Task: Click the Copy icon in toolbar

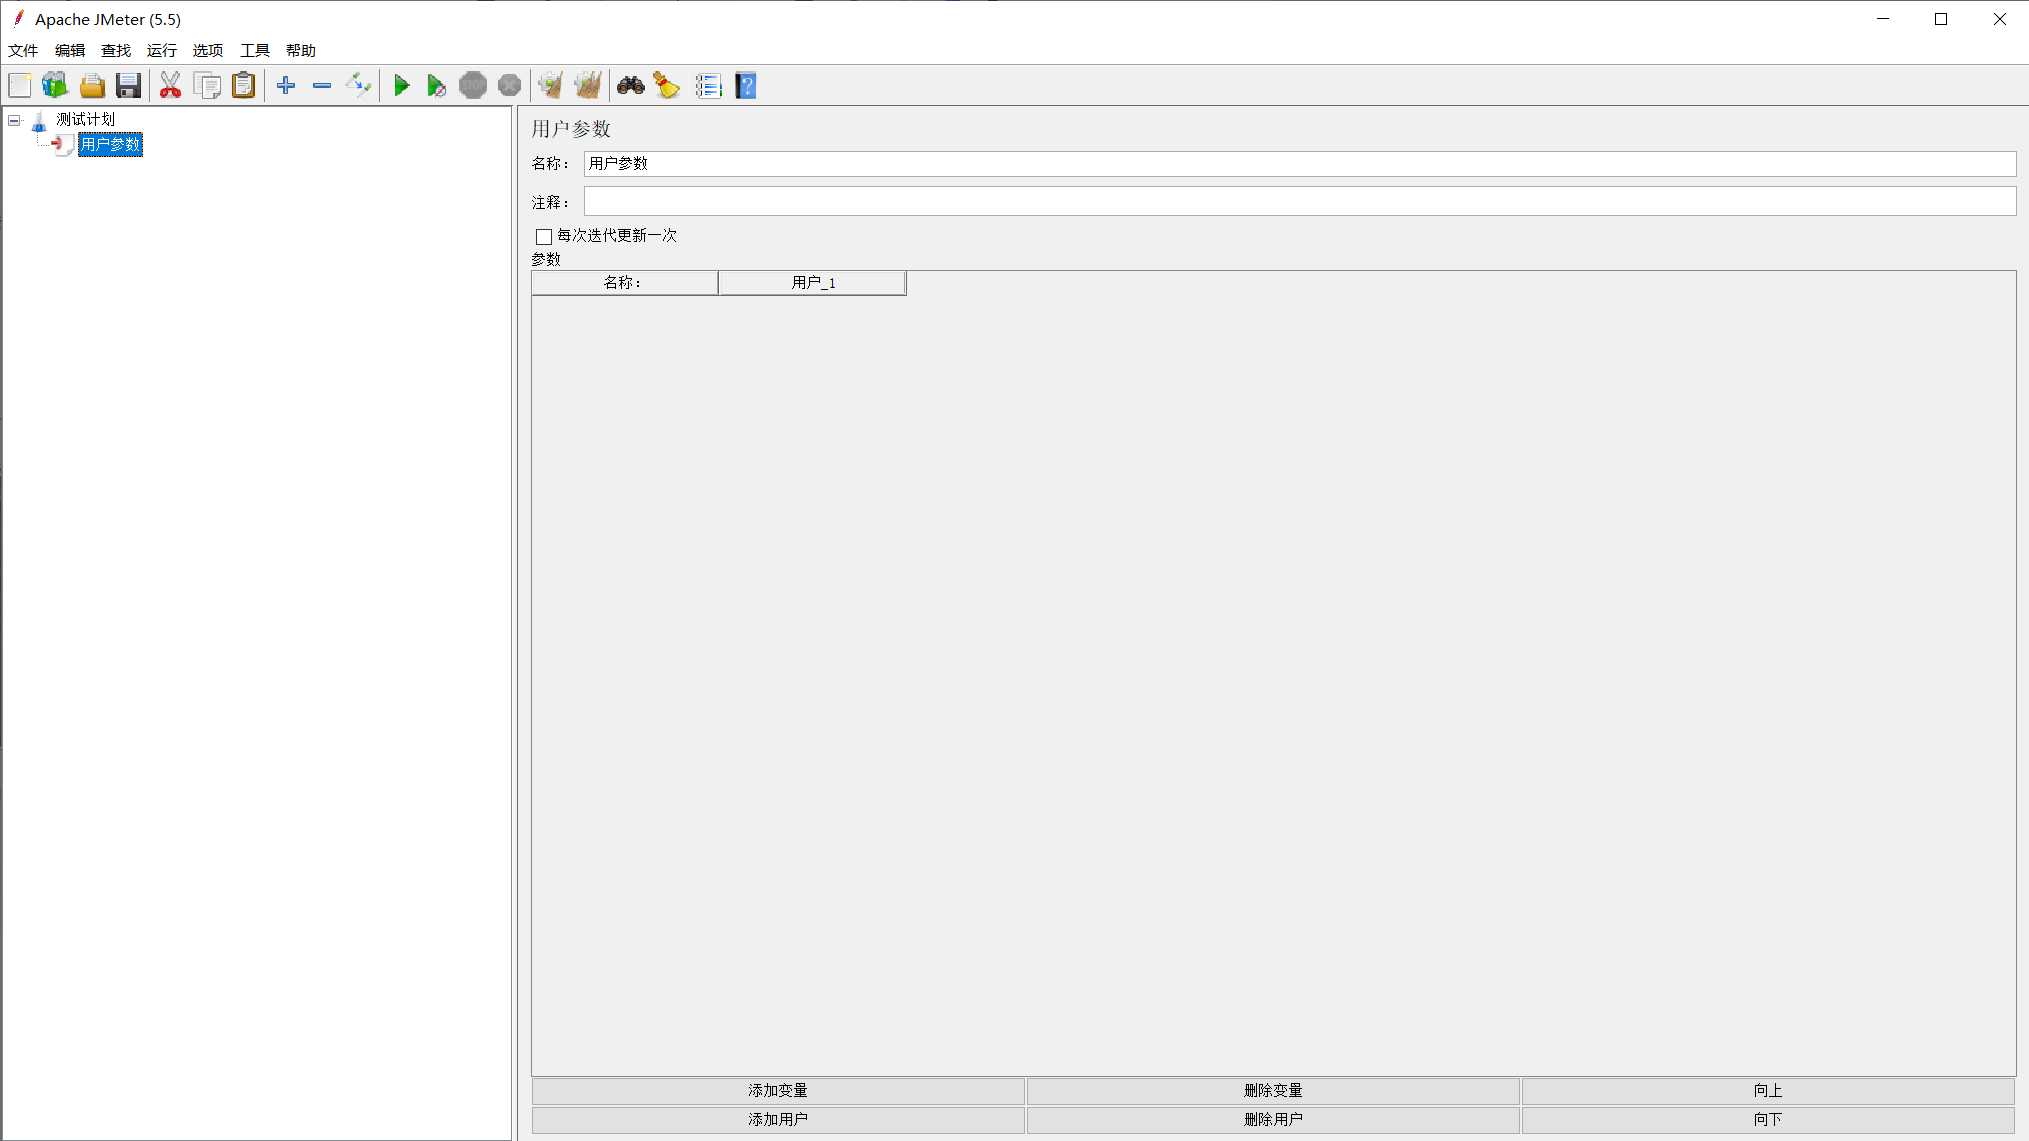Action: point(208,86)
